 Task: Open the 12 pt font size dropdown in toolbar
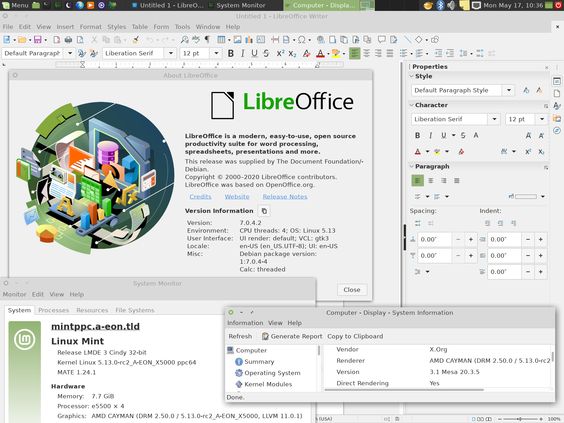point(216,53)
